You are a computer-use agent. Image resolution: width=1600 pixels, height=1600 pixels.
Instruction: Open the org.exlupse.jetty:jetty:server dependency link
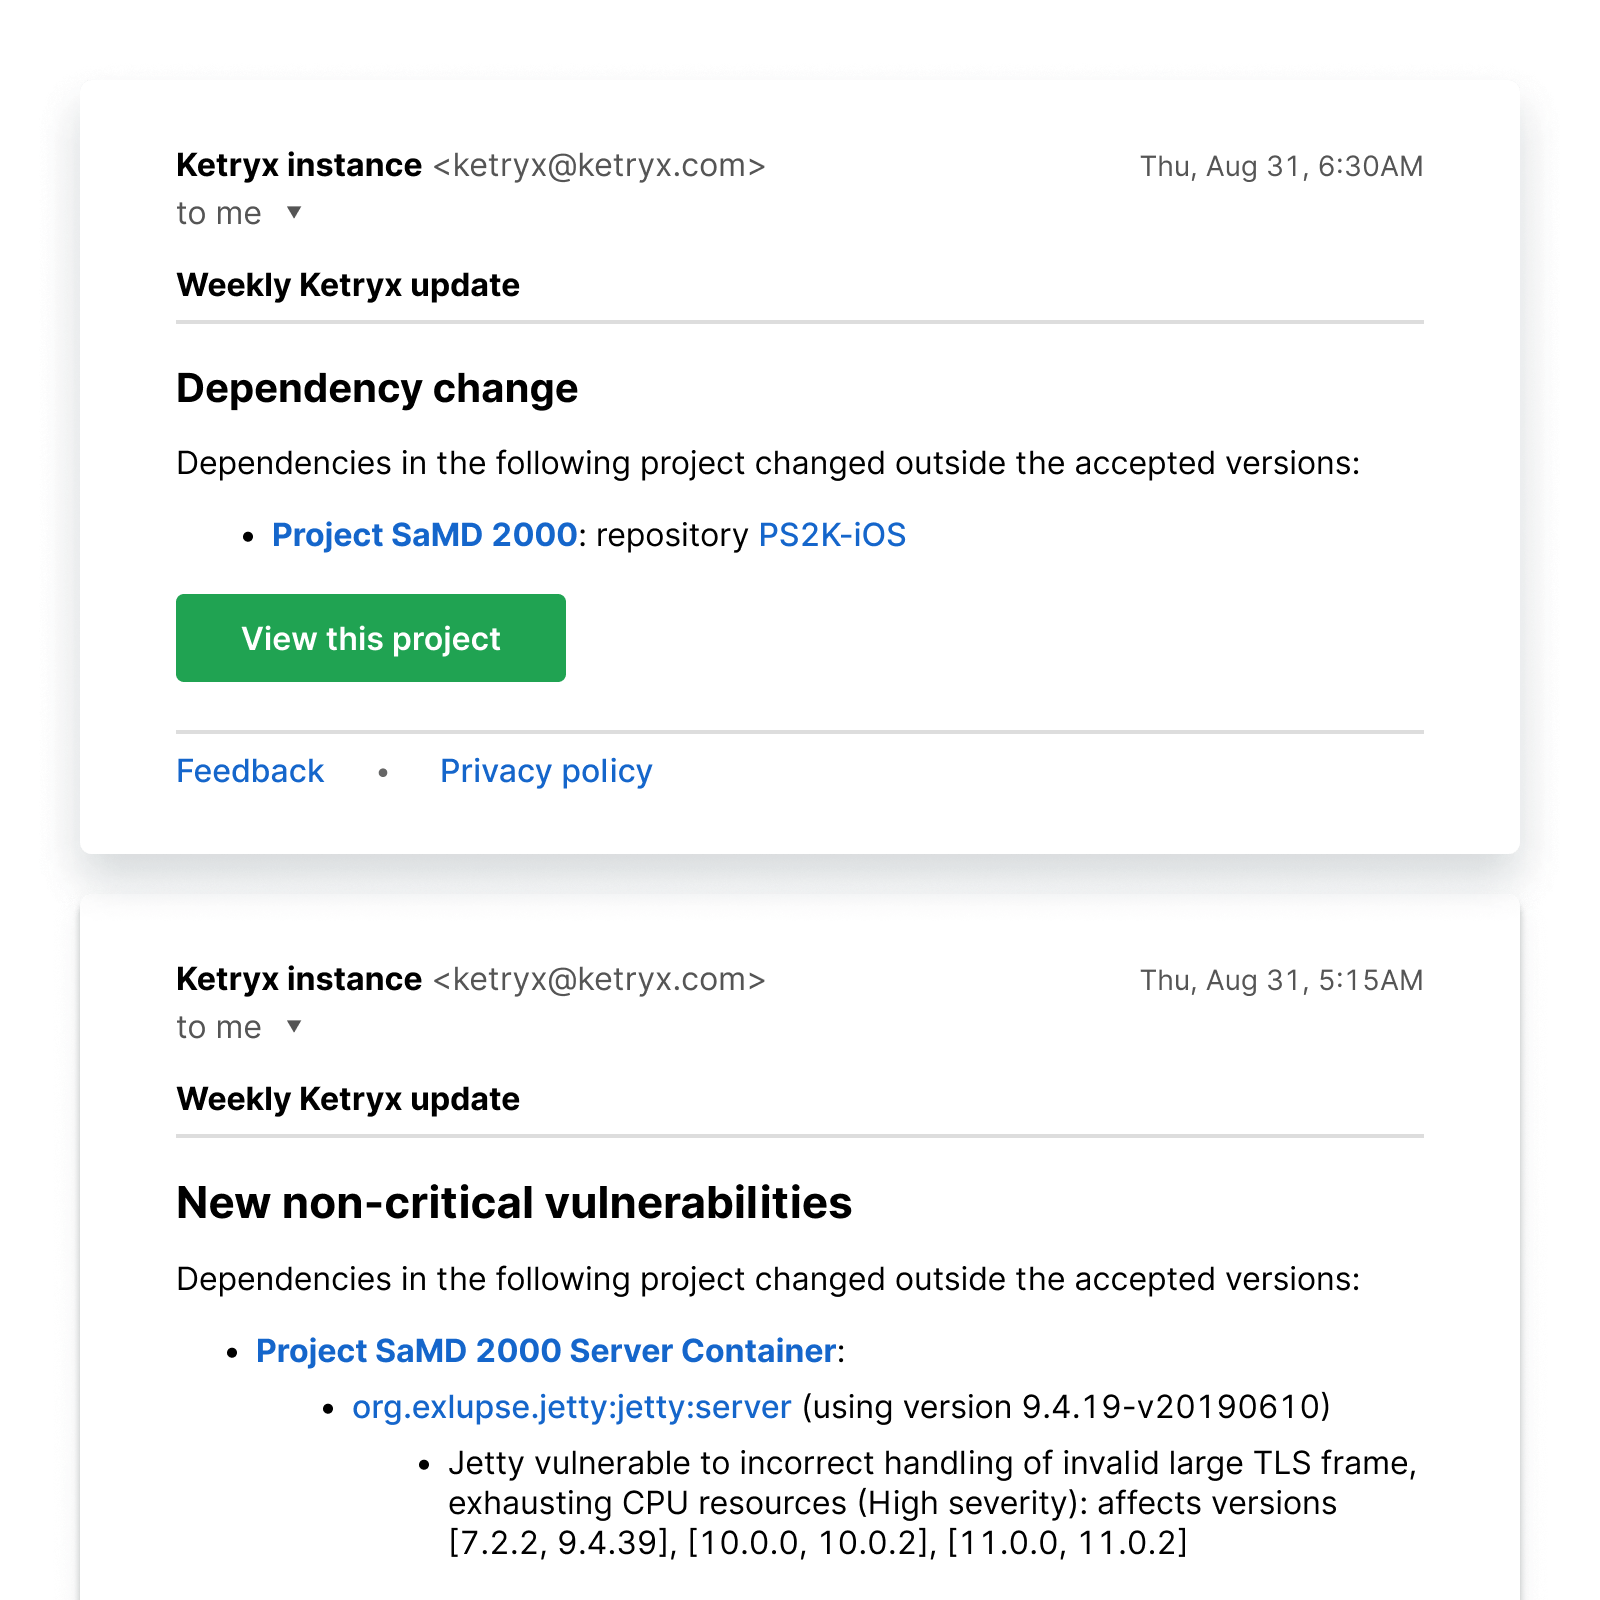click(571, 1407)
